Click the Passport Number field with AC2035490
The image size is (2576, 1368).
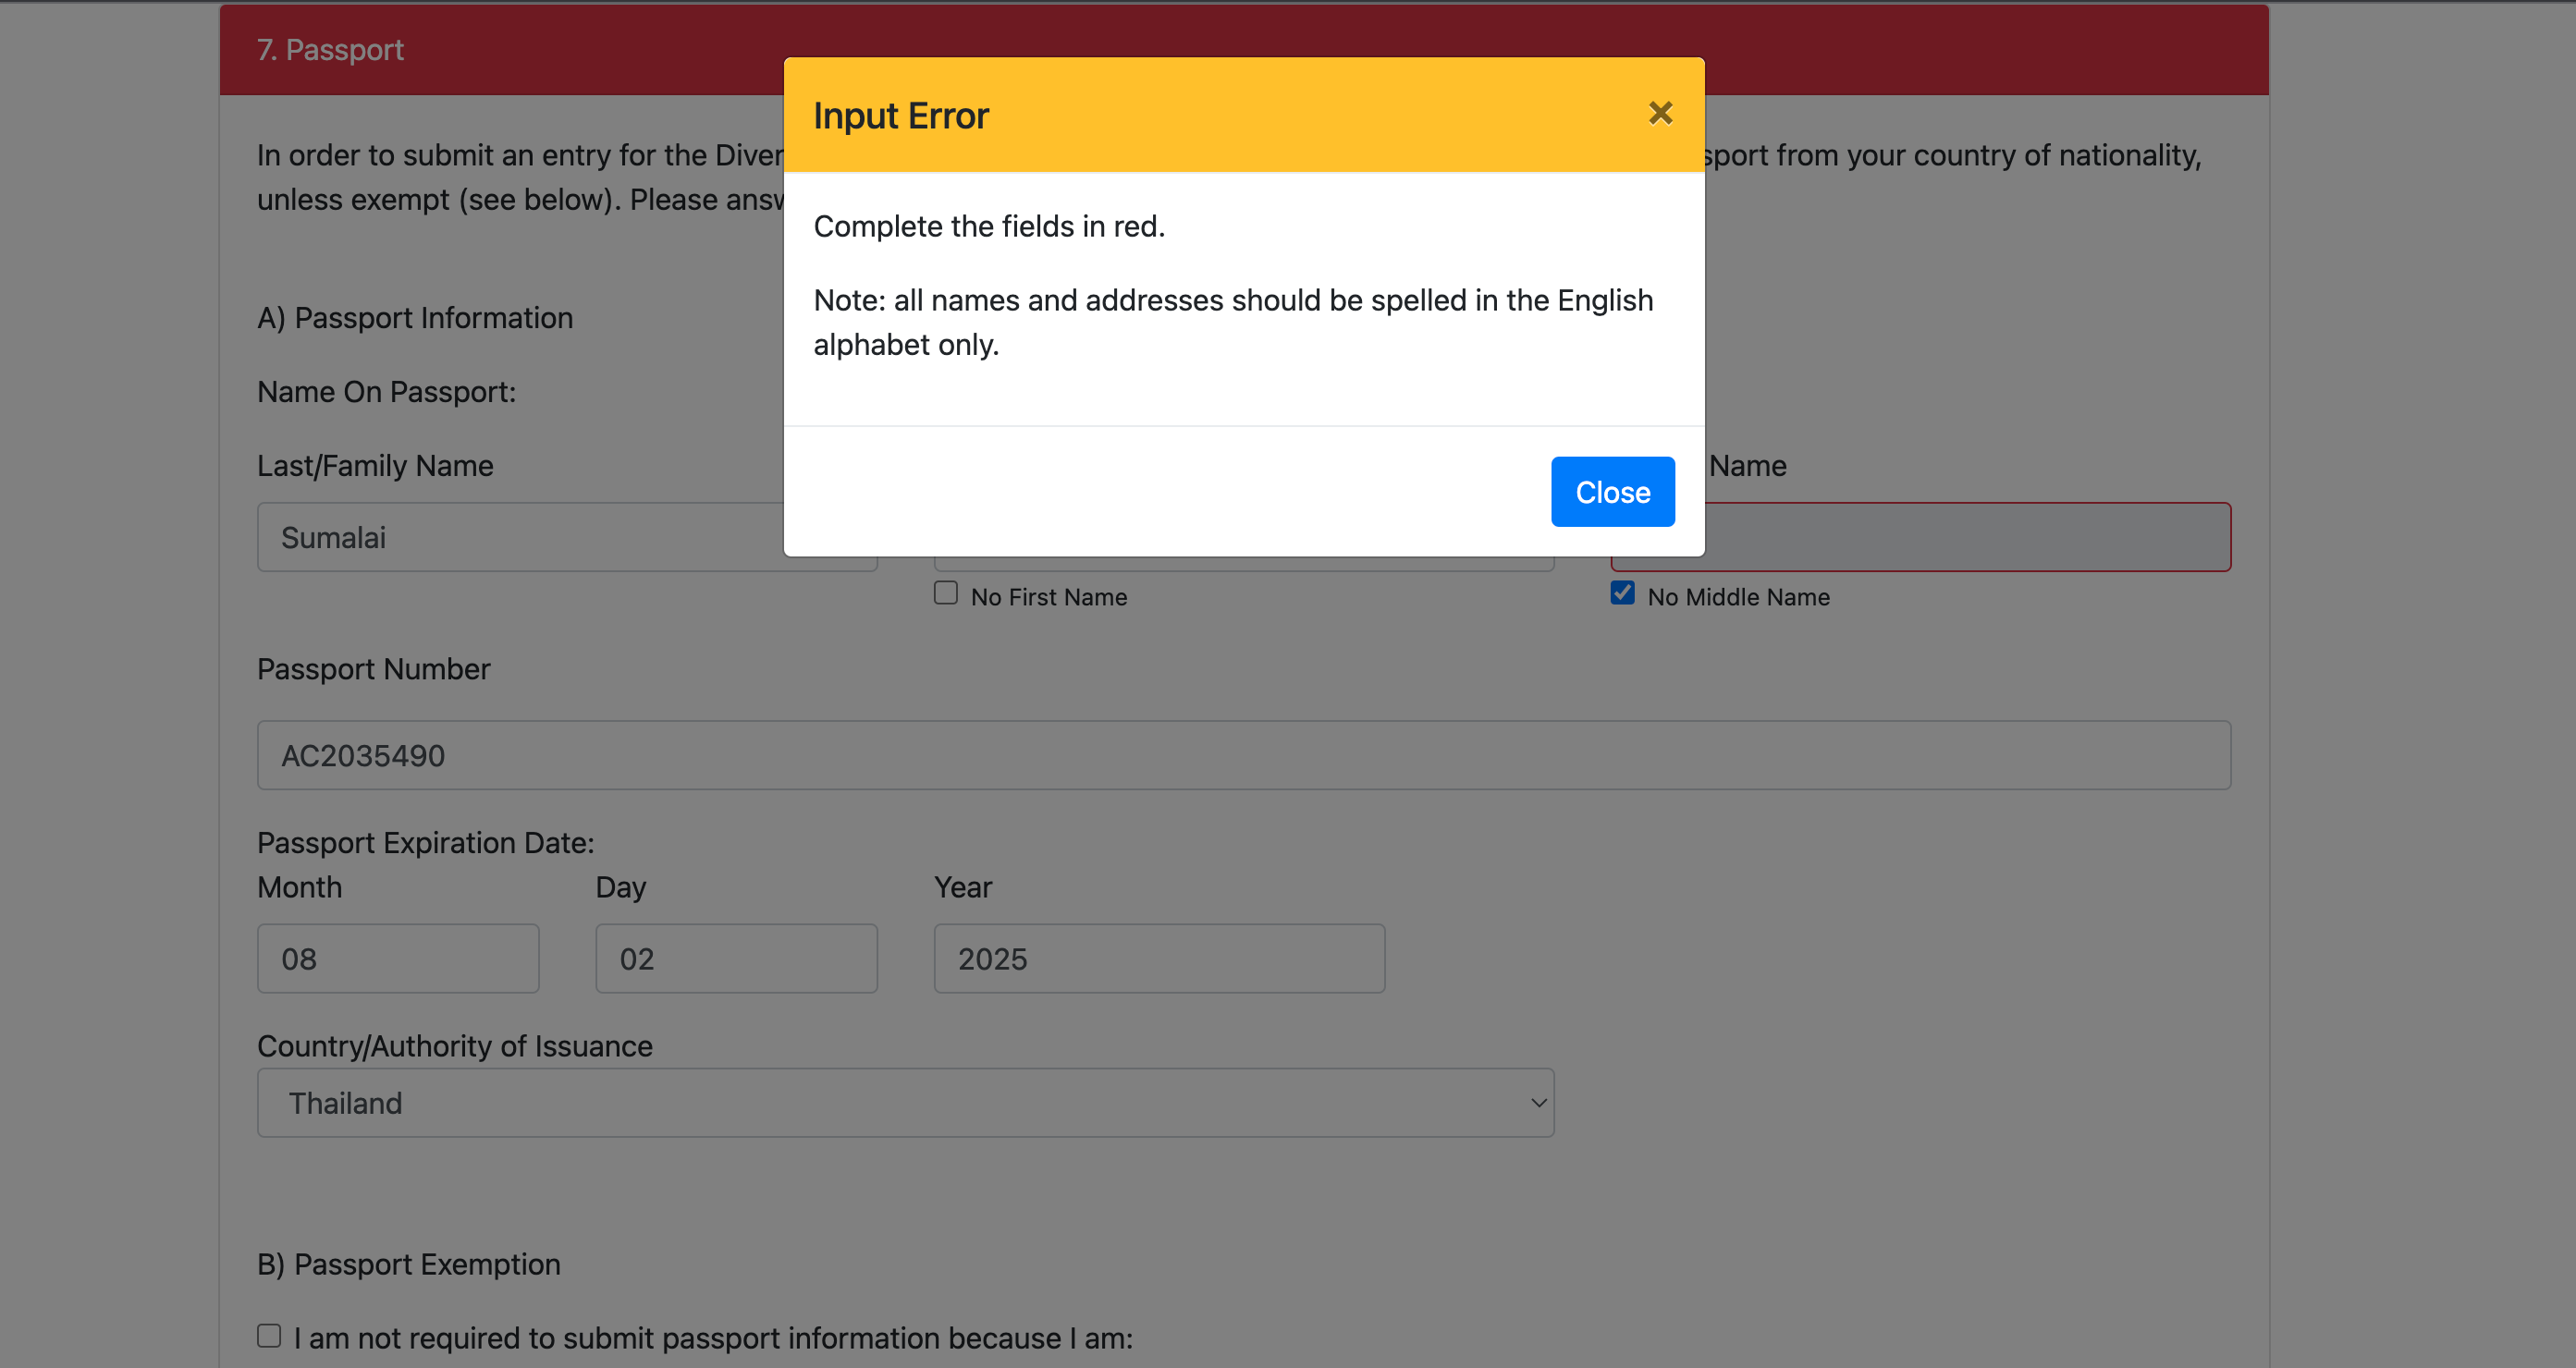[x=1243, y=755]
